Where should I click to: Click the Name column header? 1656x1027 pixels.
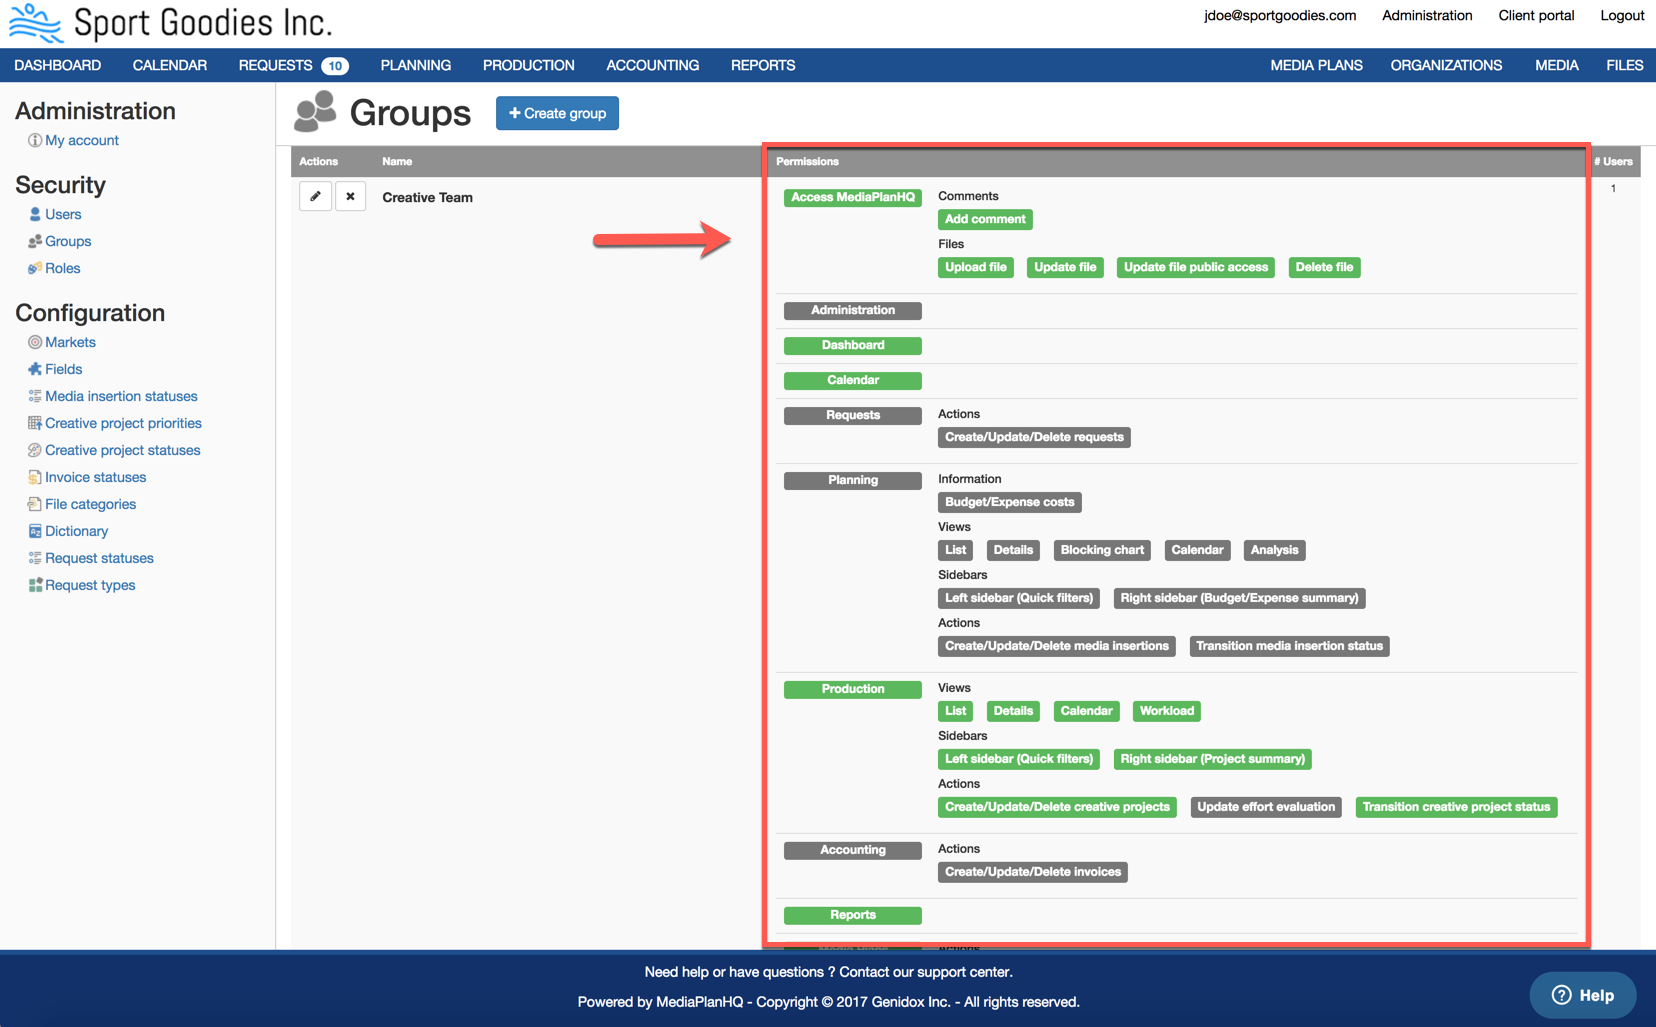pos(397,161)
